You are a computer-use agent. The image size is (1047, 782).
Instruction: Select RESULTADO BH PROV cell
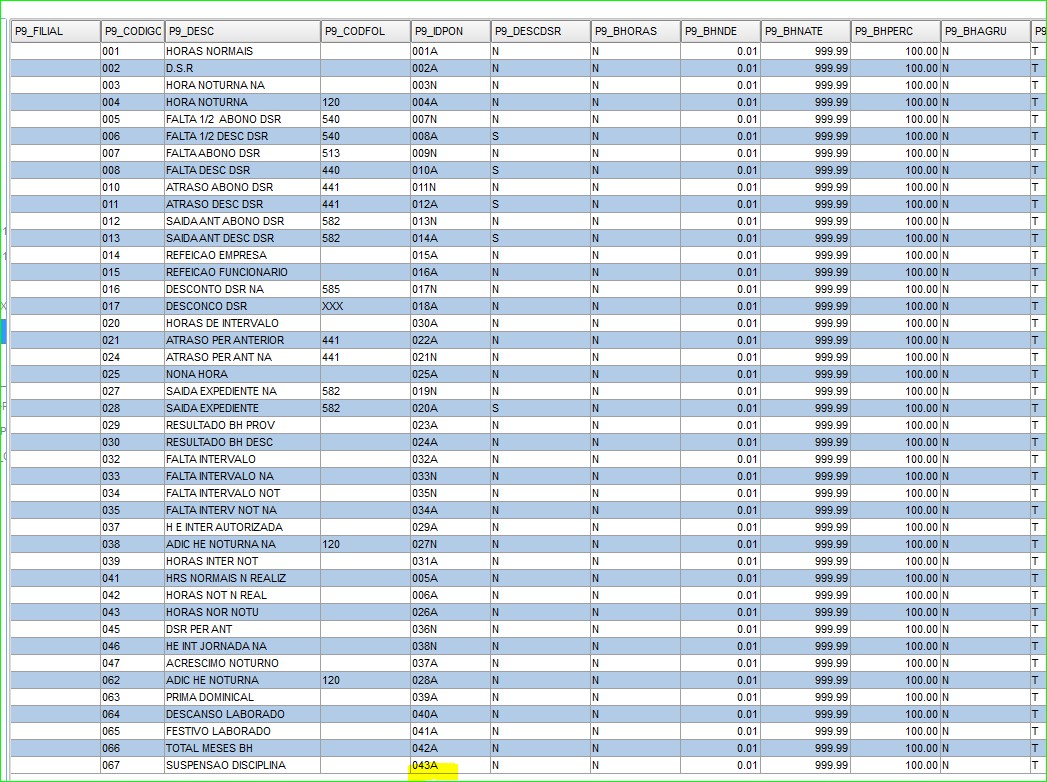tap(242, 425)
